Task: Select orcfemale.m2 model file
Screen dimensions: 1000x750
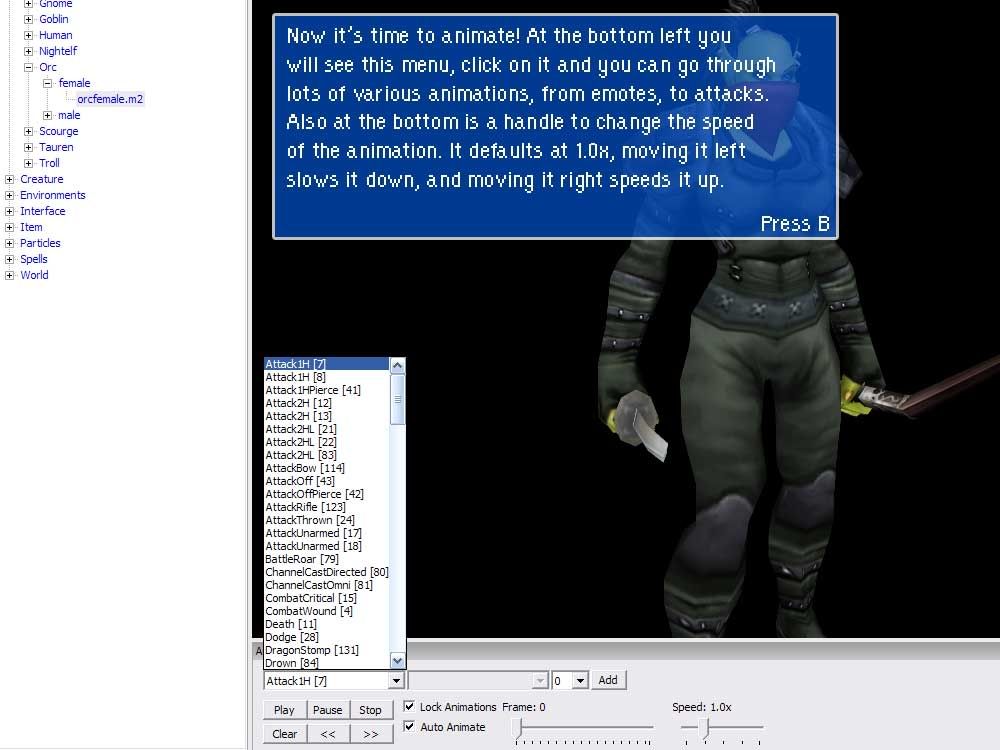Action: click(110, 99)
